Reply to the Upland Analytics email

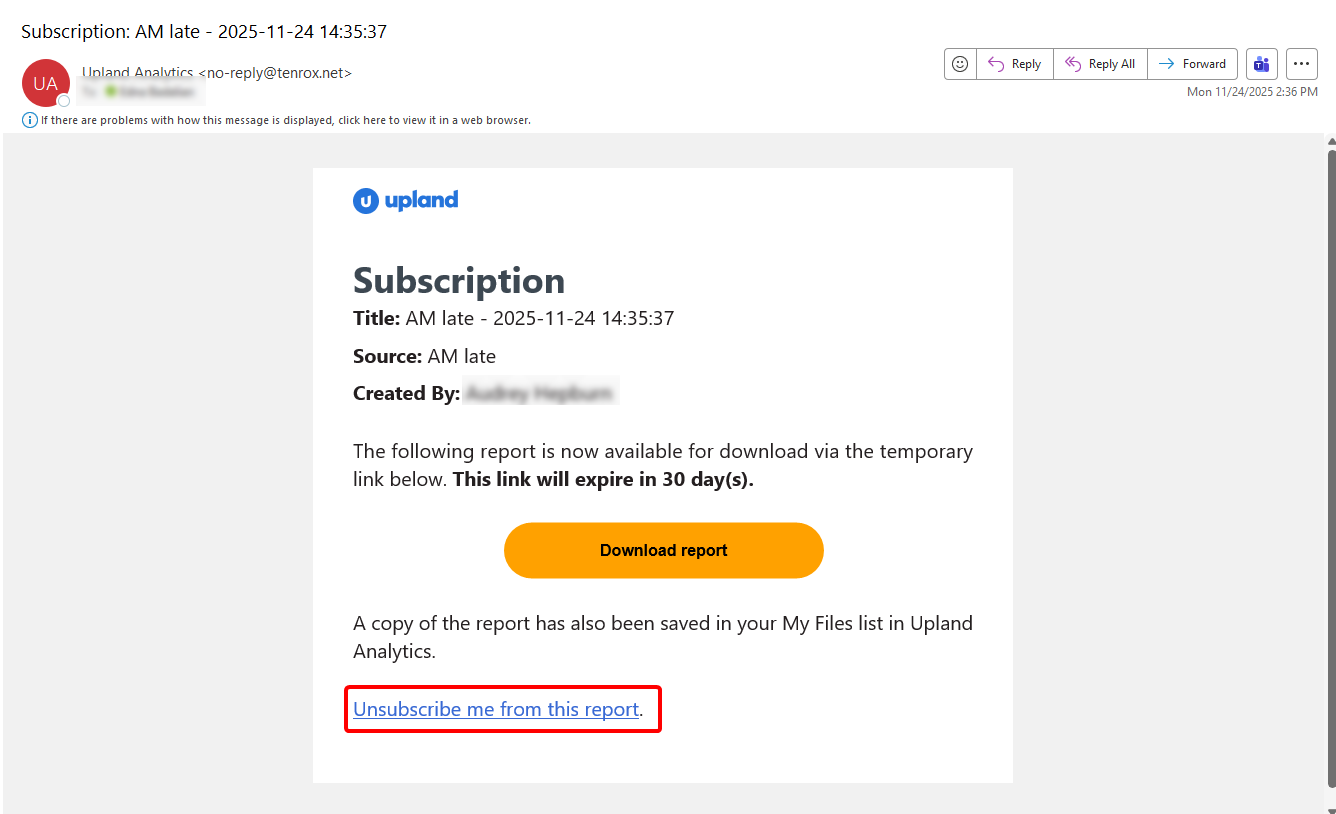coord(1015,64)
